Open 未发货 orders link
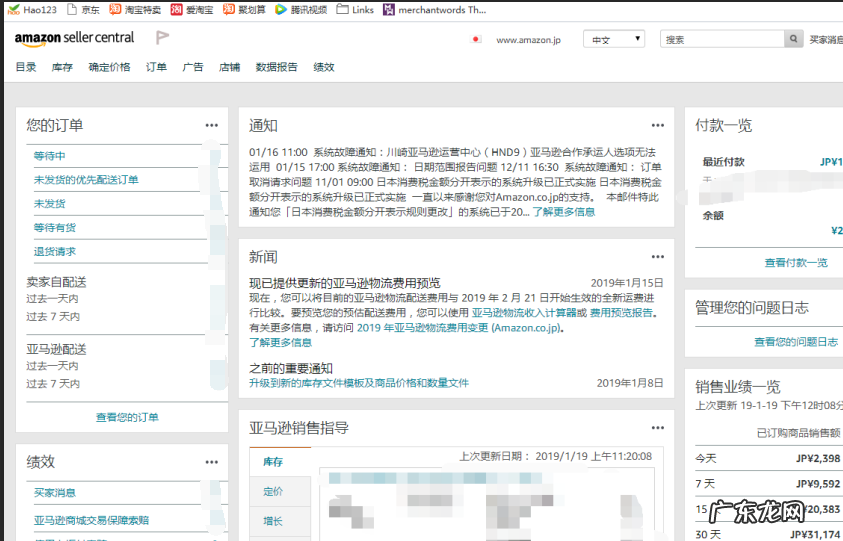 49,204
